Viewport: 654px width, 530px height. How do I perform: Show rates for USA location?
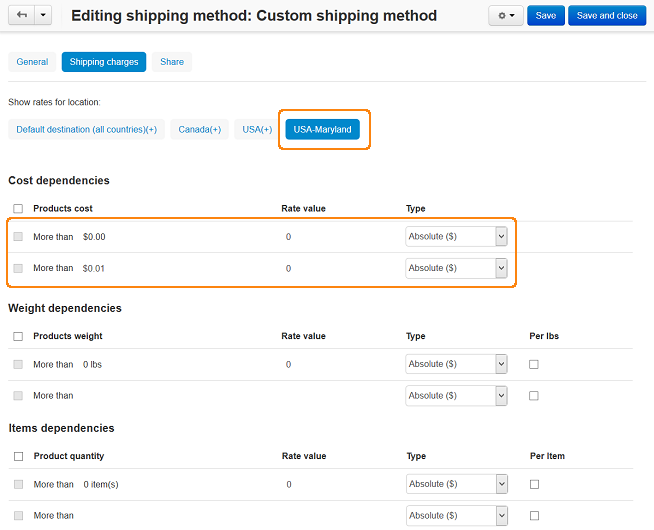(x=257, y=129)
